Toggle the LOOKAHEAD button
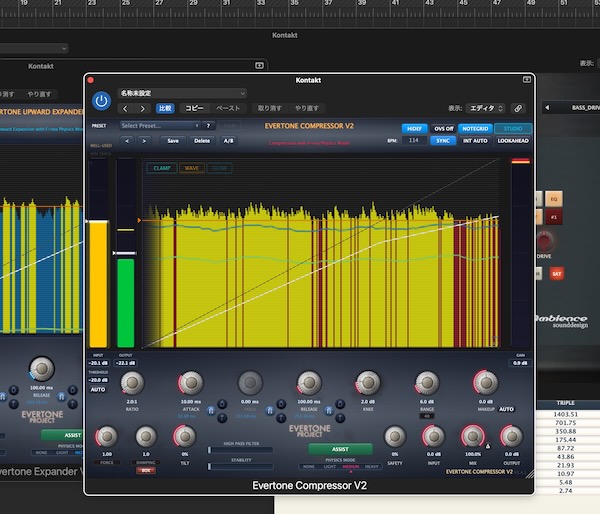 pos(513,140)
